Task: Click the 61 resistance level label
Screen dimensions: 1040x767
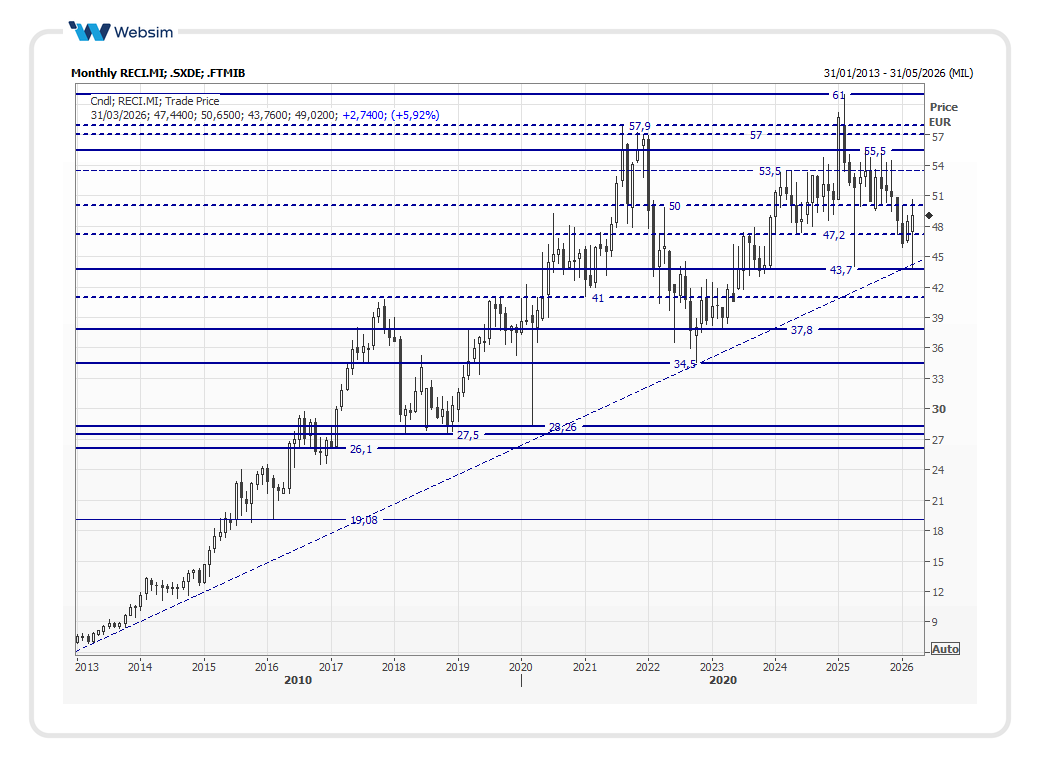Action: click(838, 95)
